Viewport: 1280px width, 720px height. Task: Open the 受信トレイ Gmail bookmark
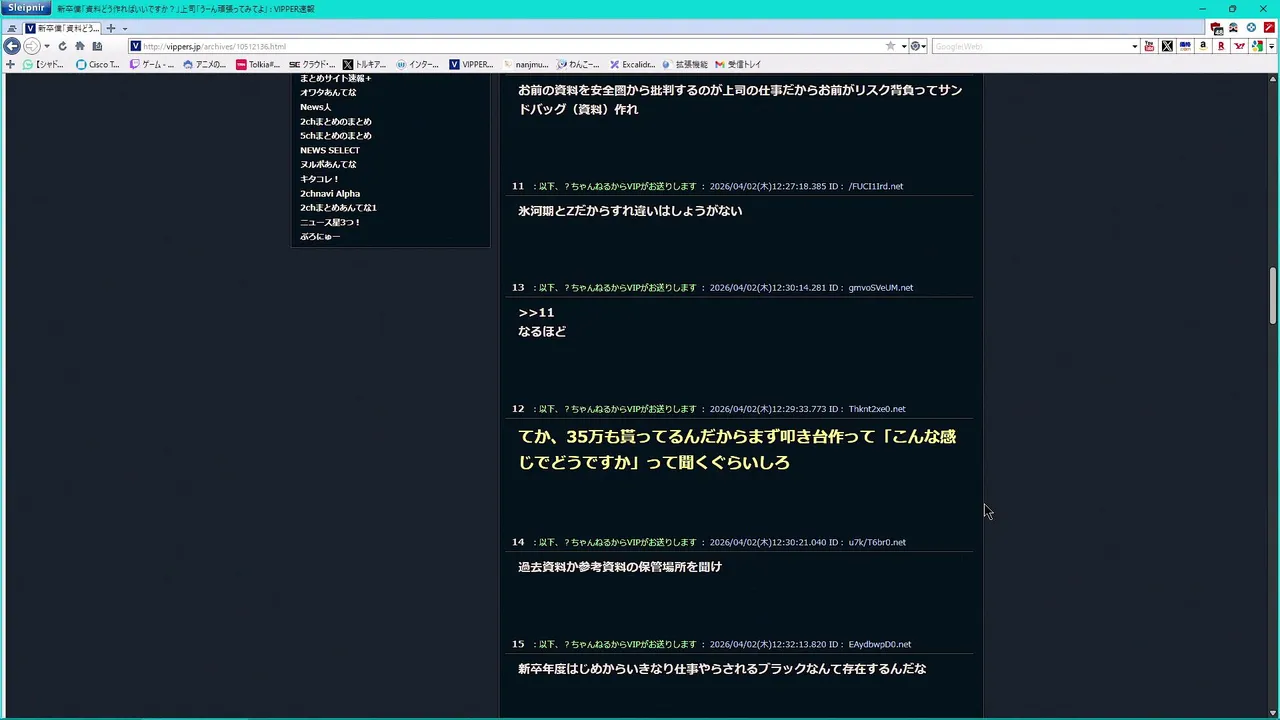coord(738,64)
